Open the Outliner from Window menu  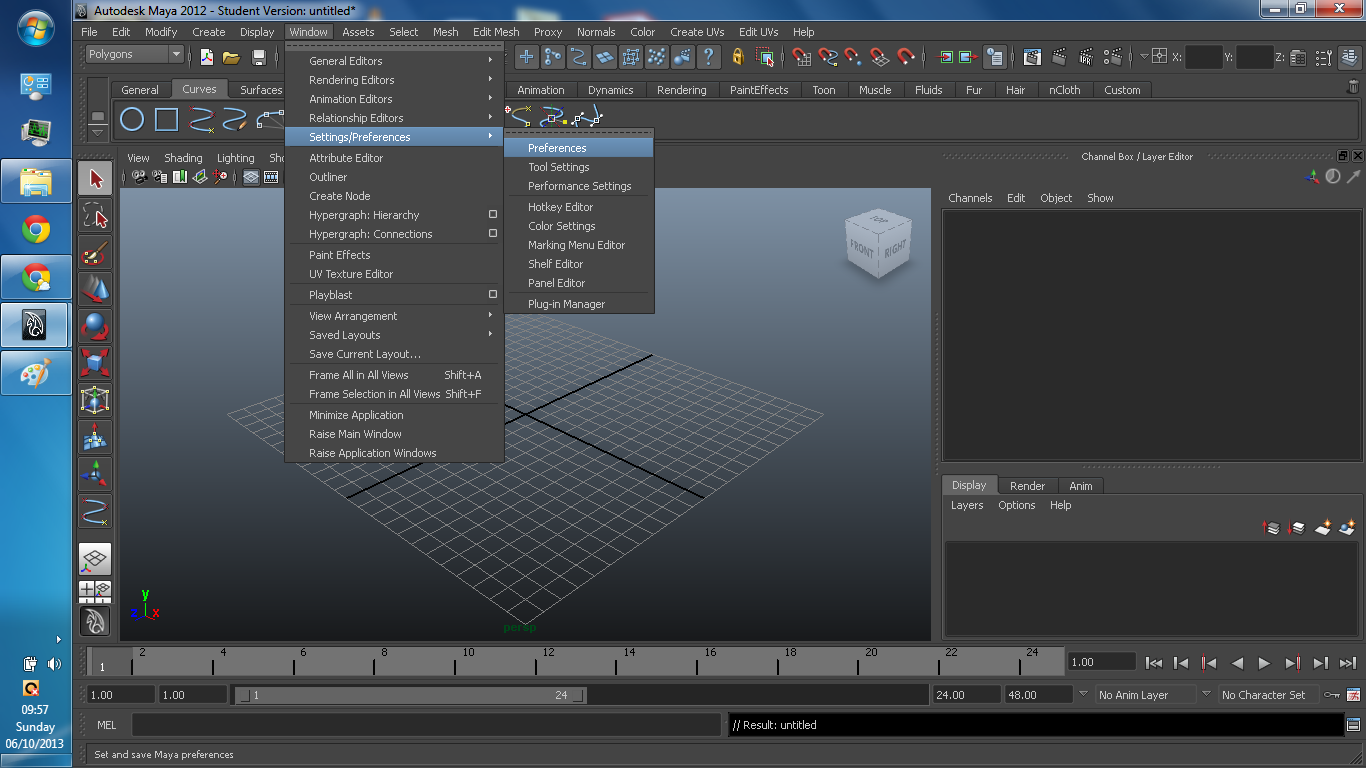click(394, 177)
